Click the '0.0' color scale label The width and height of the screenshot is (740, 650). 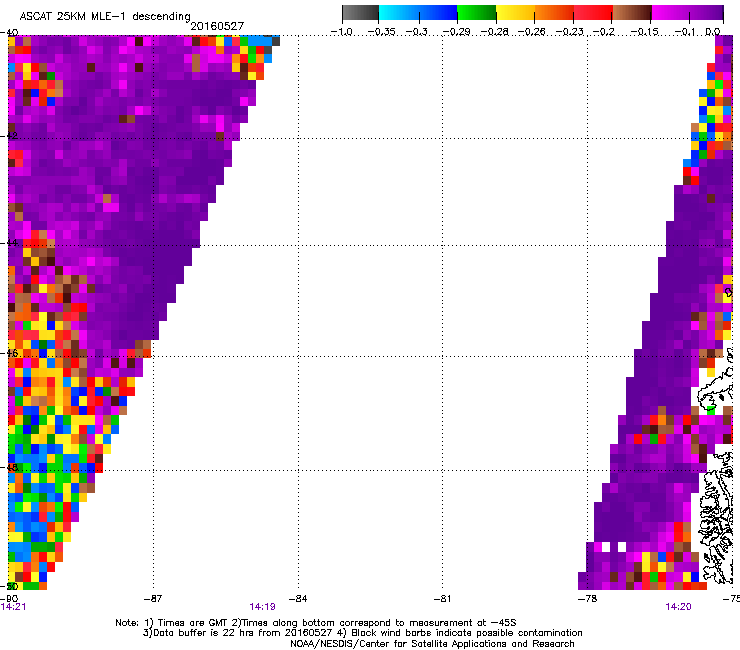pyautogui.click(x=713, y=32)
